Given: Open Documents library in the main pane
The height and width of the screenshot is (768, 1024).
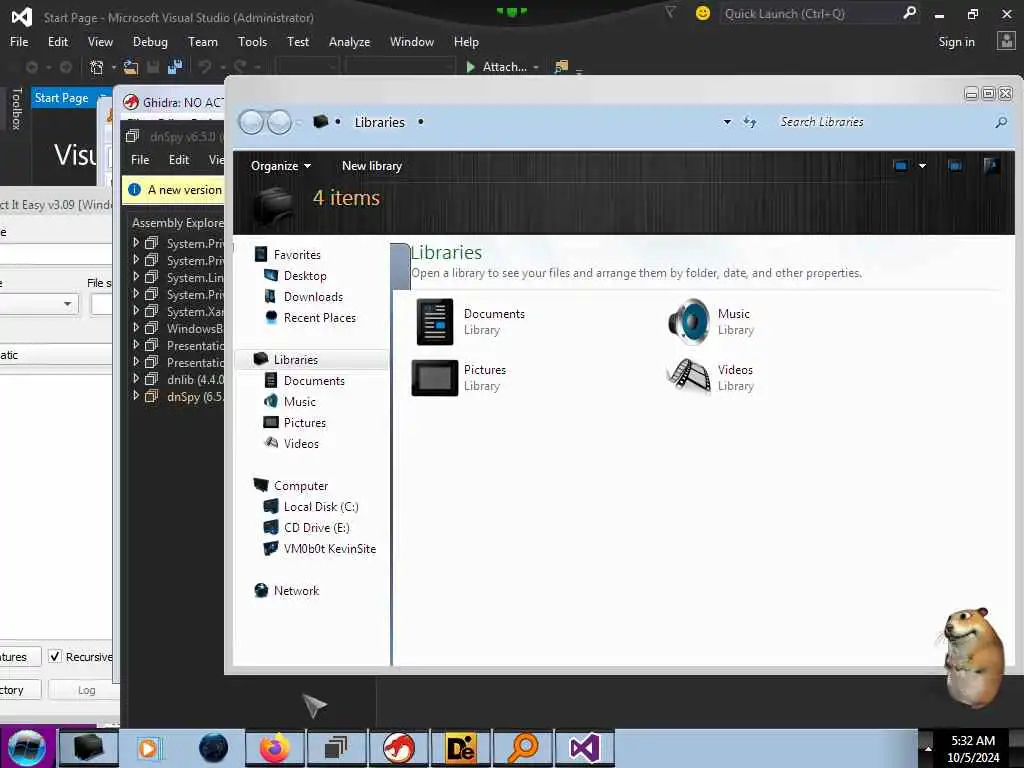Looking at the screenshot, I should pyautogui.click(x=472, y=321).
